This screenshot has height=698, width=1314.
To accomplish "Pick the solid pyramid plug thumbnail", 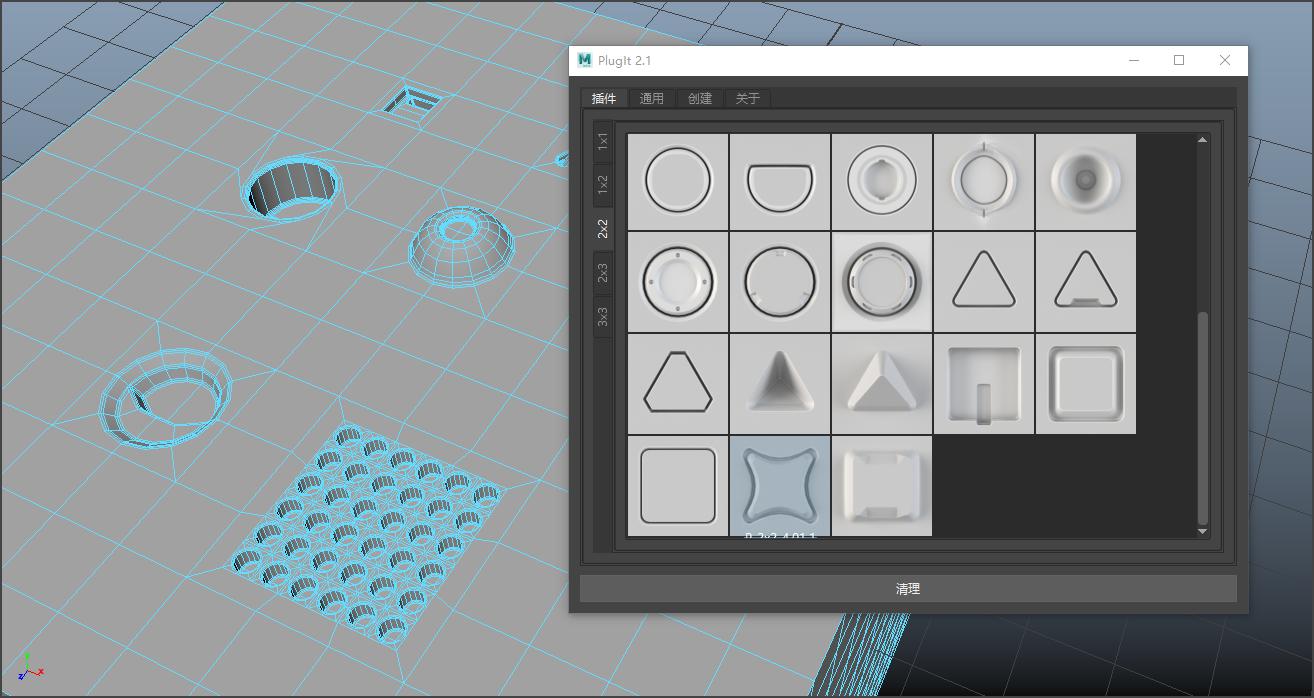I will point(882,383).
